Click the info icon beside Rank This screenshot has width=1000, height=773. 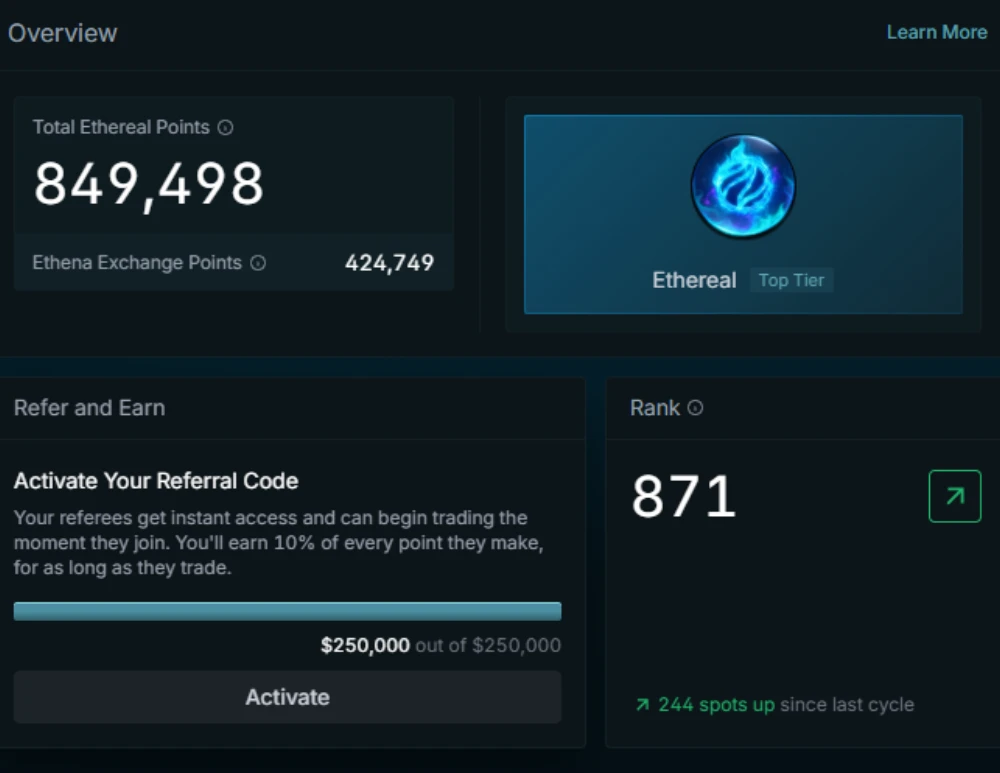[x=695, y=408]
